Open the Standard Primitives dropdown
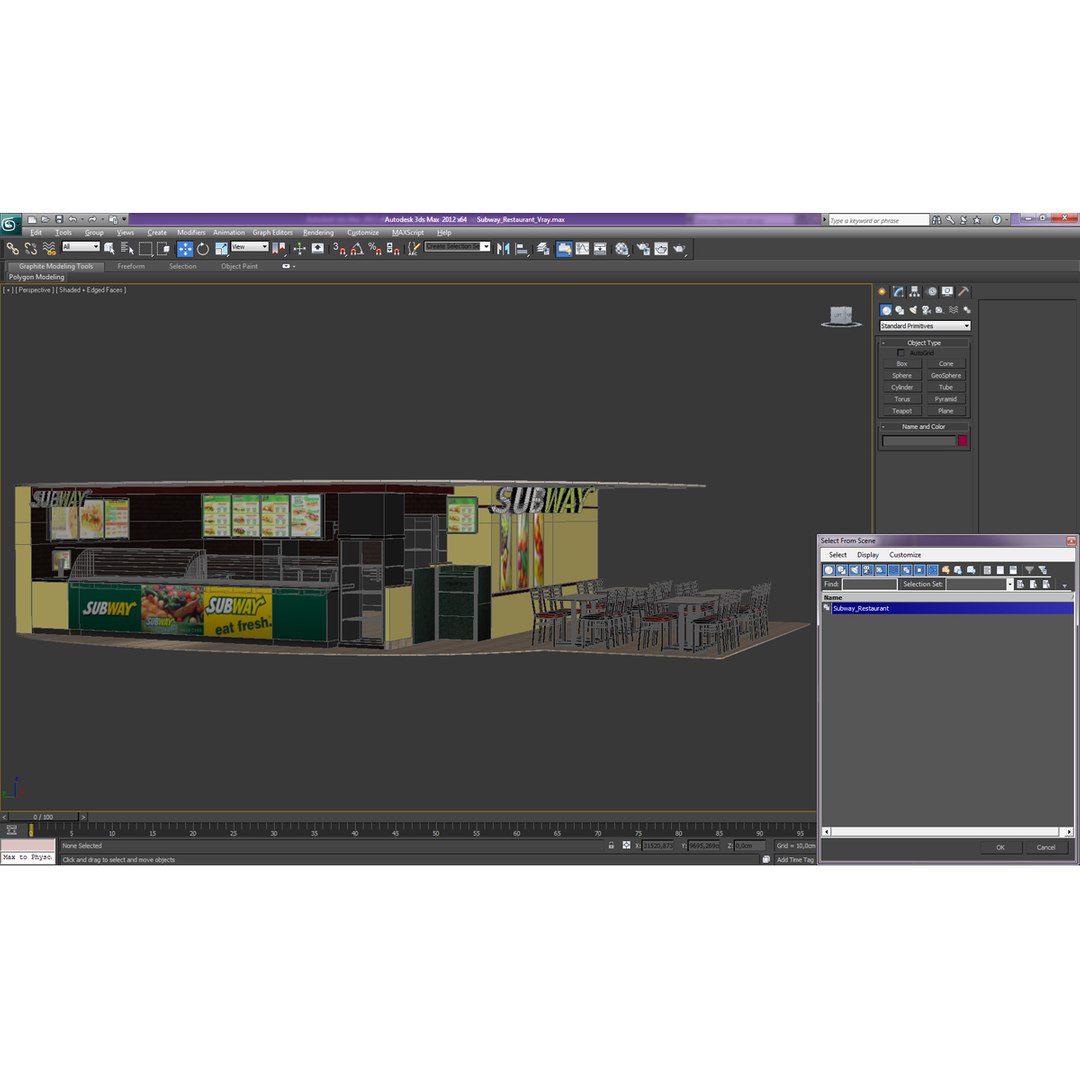 click(924, 326)
